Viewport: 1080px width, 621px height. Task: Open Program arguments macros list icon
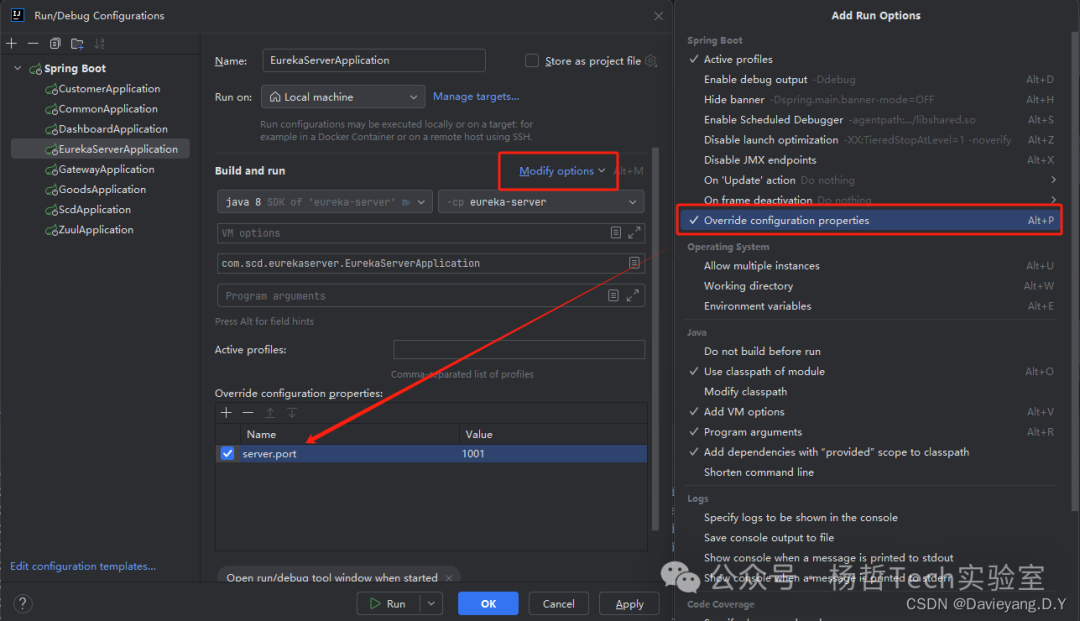613,295
